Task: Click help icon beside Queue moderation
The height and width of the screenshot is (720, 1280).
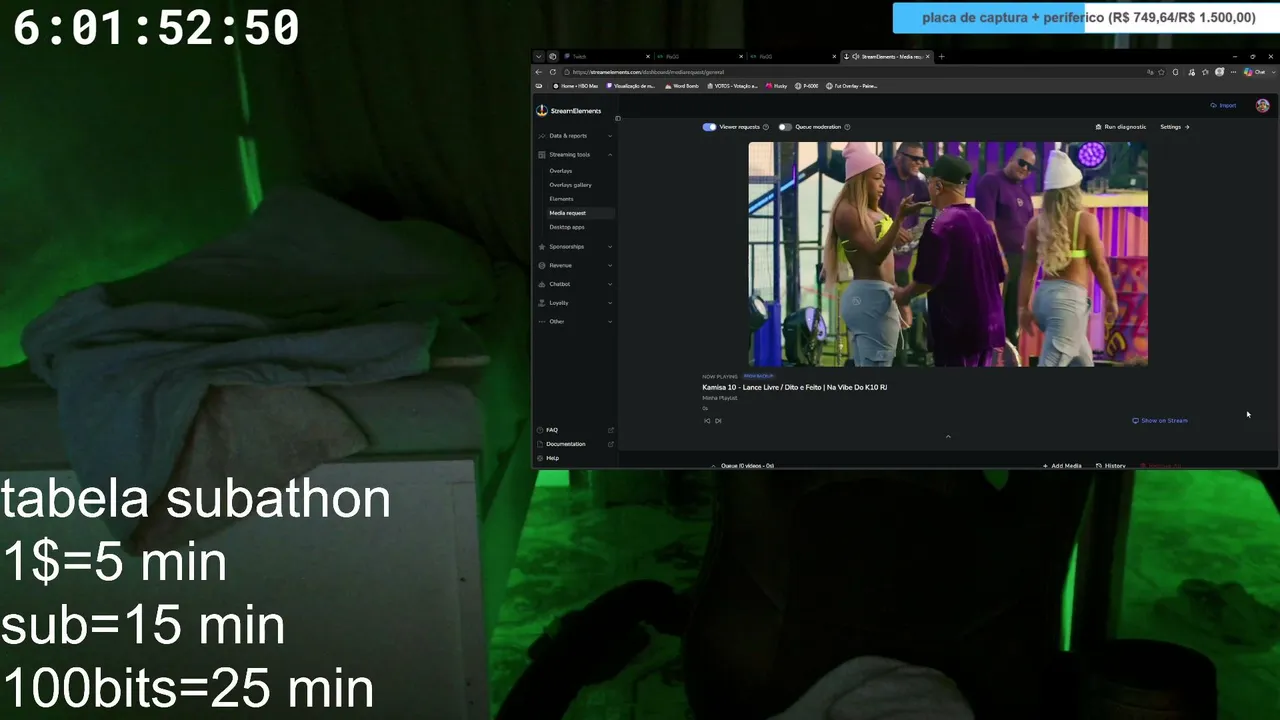Action: (x=847, y=127)
